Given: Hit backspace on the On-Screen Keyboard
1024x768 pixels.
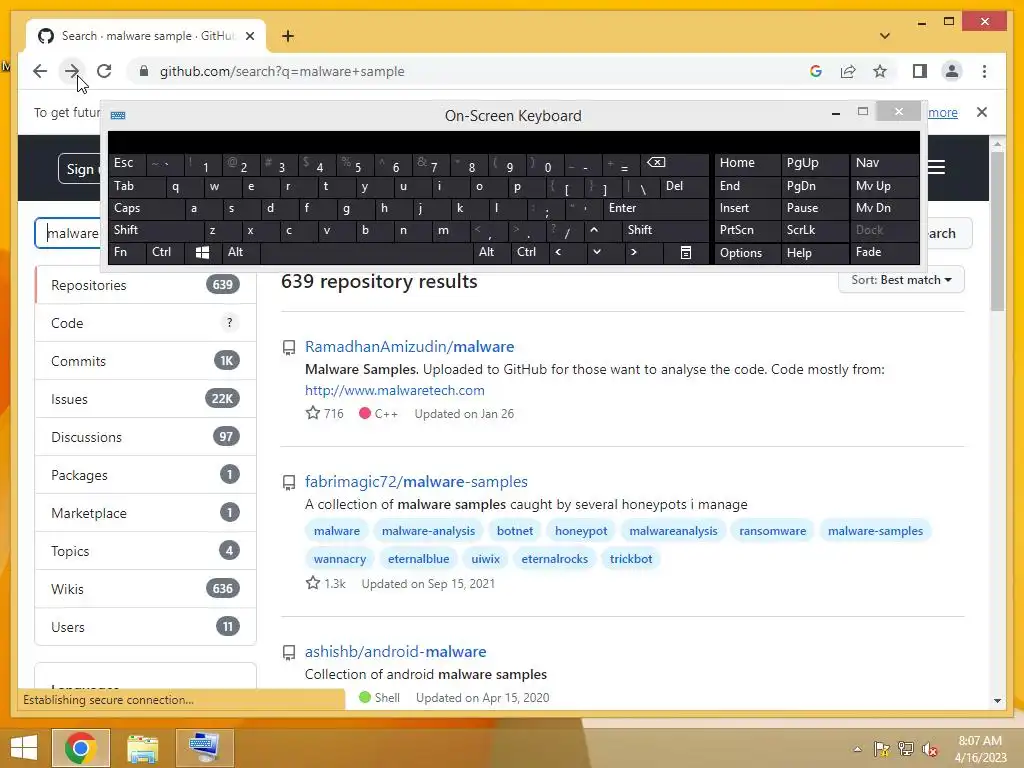Looking at the screenshot, I should [672, 163].
